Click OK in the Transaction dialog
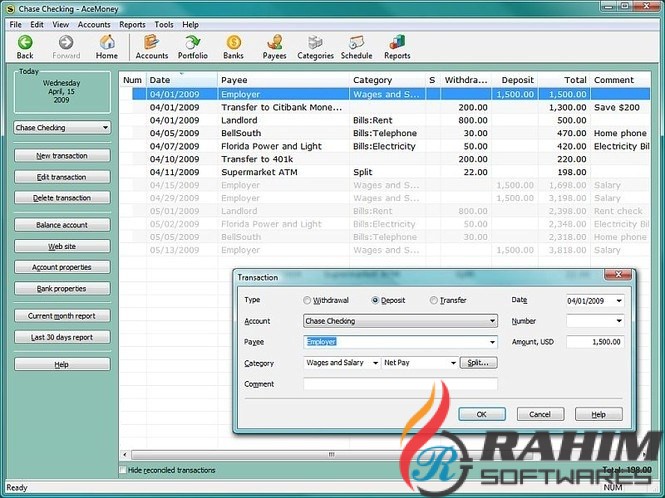This screenshot has width=665, height=498. coord(482,414)
